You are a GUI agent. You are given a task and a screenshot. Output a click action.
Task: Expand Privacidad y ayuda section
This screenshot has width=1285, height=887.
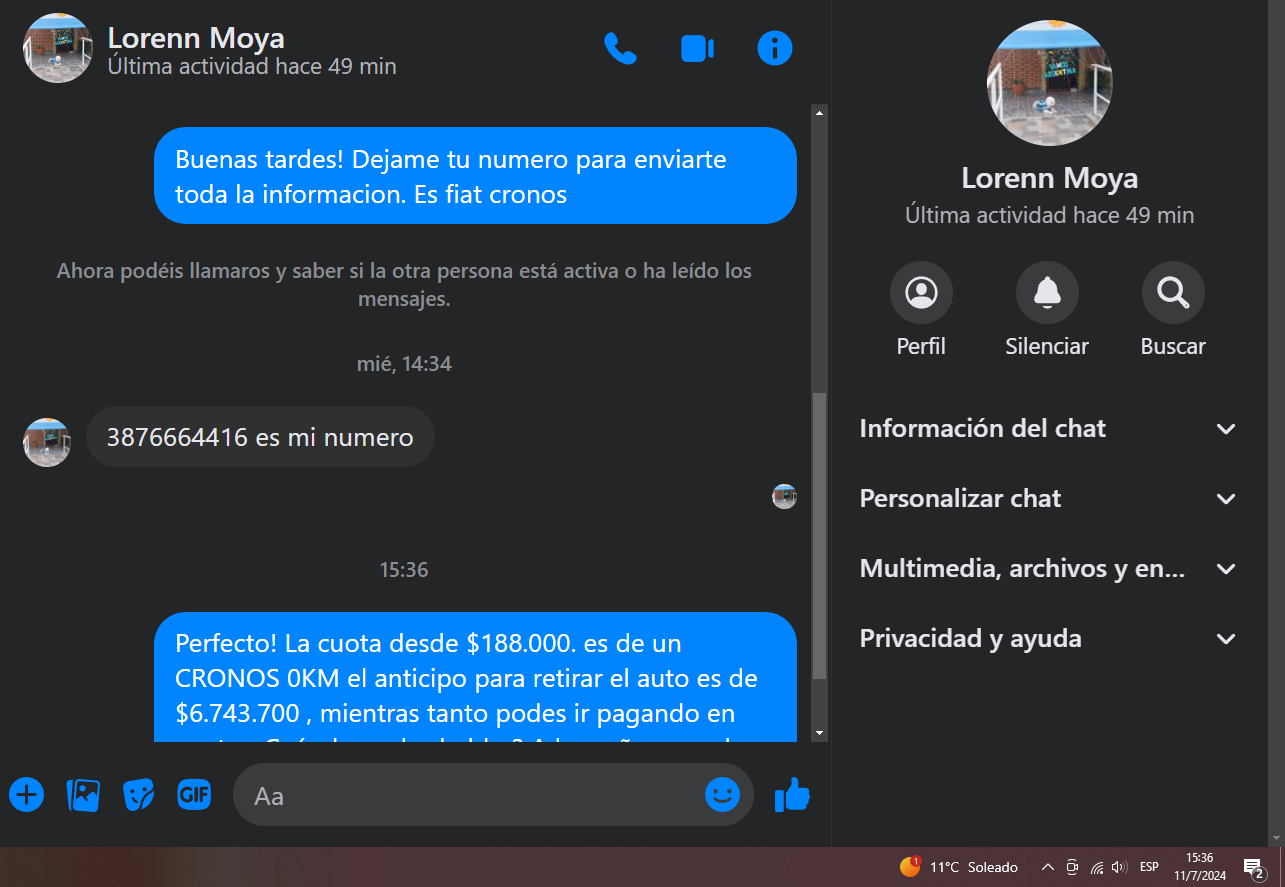1048,639
